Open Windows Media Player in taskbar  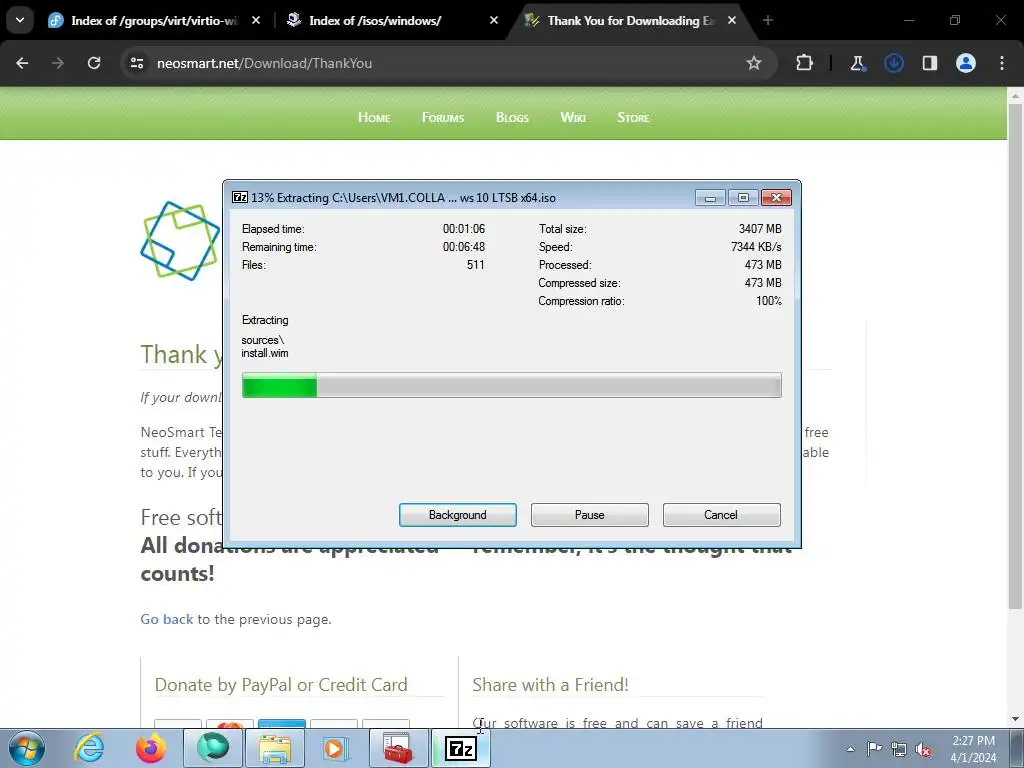pos(337,748)
